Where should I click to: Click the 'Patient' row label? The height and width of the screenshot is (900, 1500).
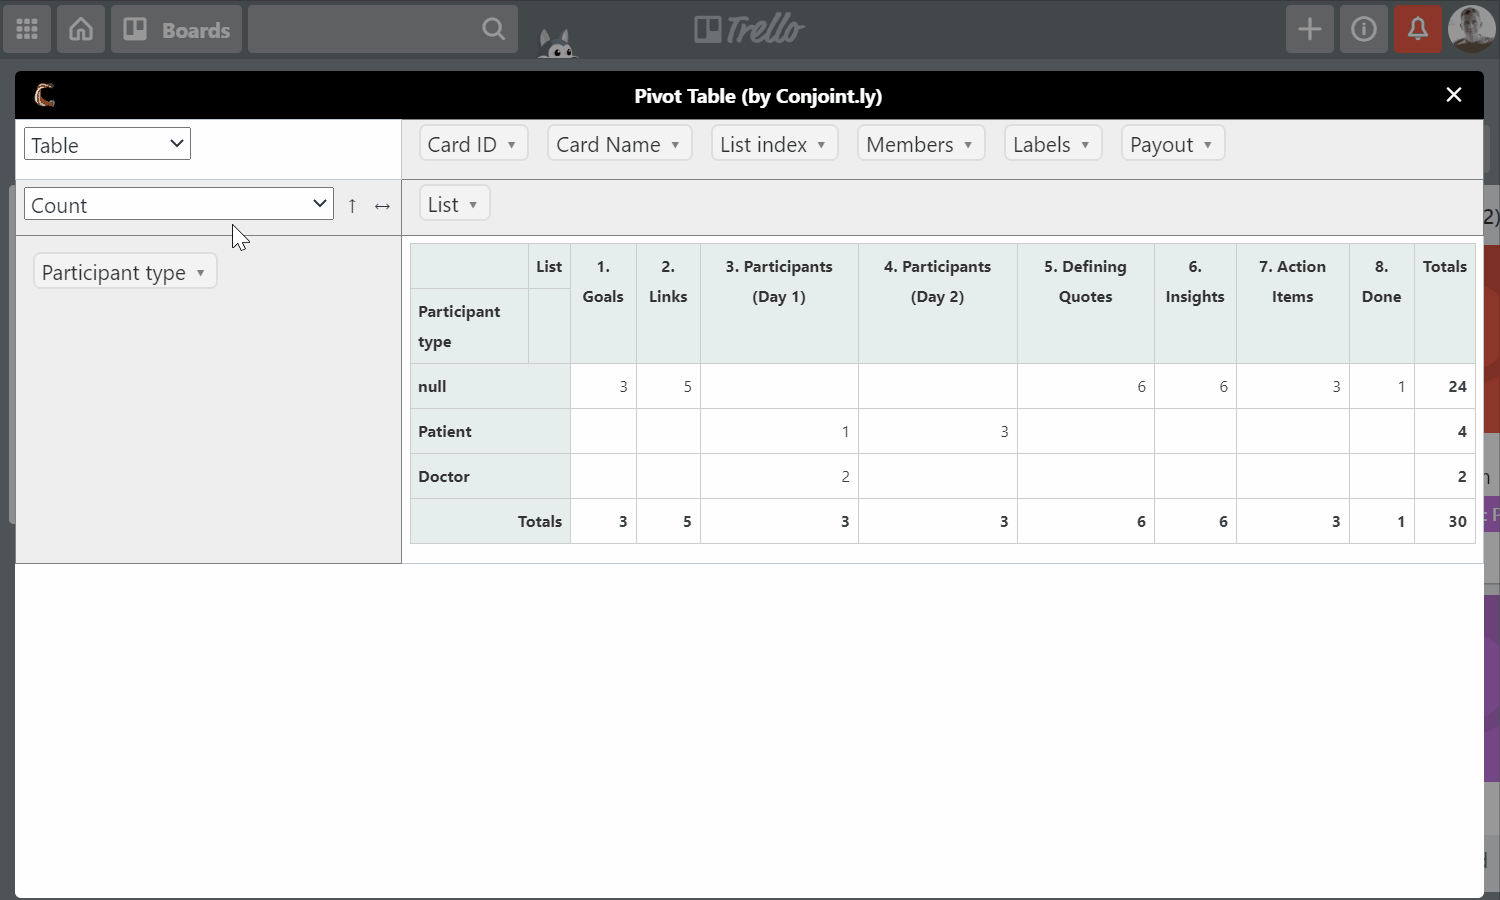coord(490,431)
